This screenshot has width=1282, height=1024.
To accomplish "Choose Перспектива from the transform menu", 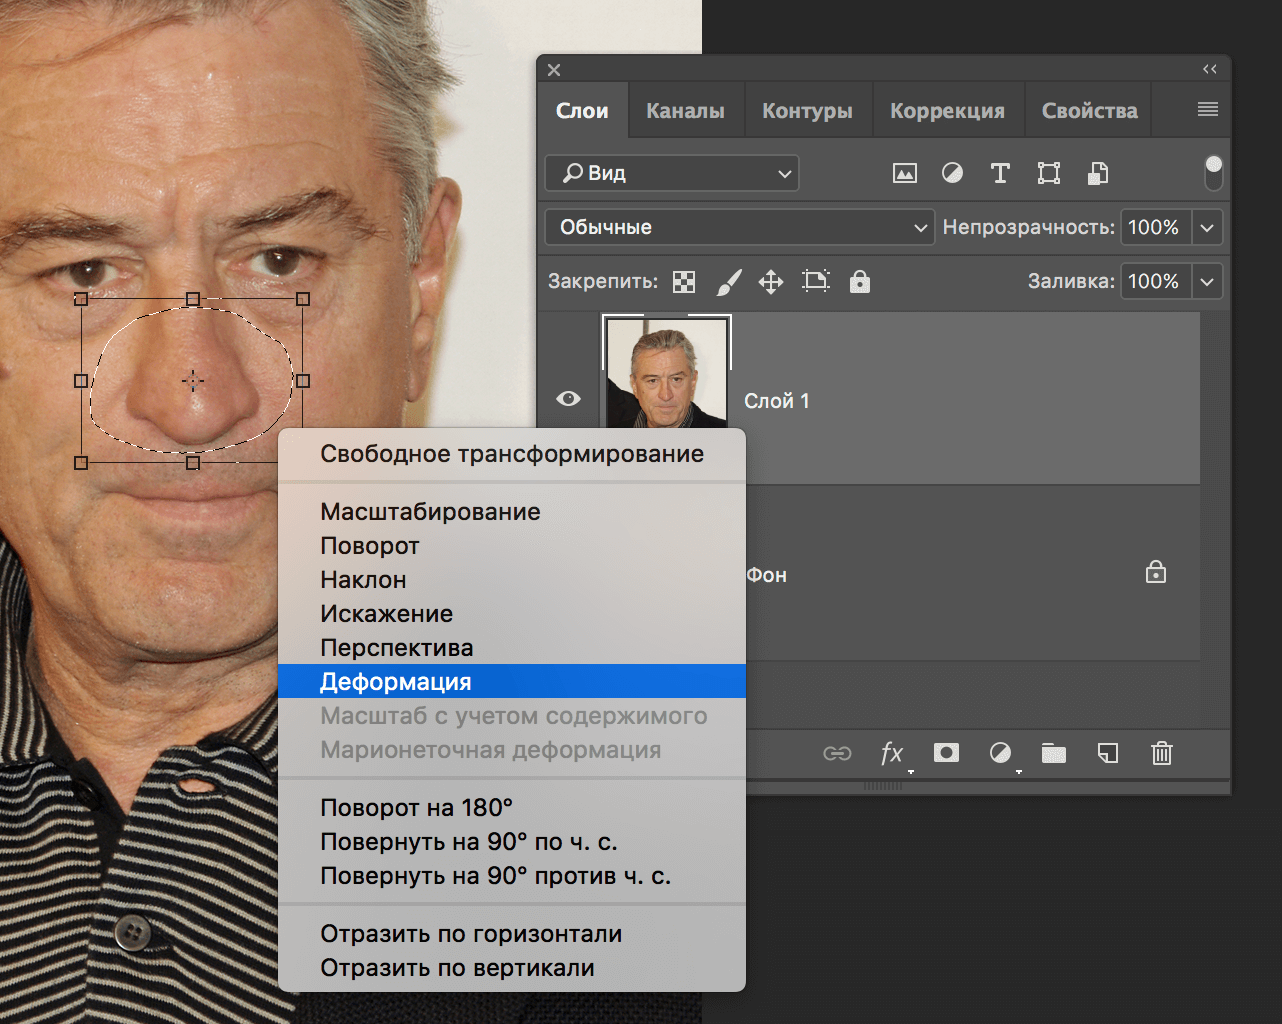I will 396,647.
